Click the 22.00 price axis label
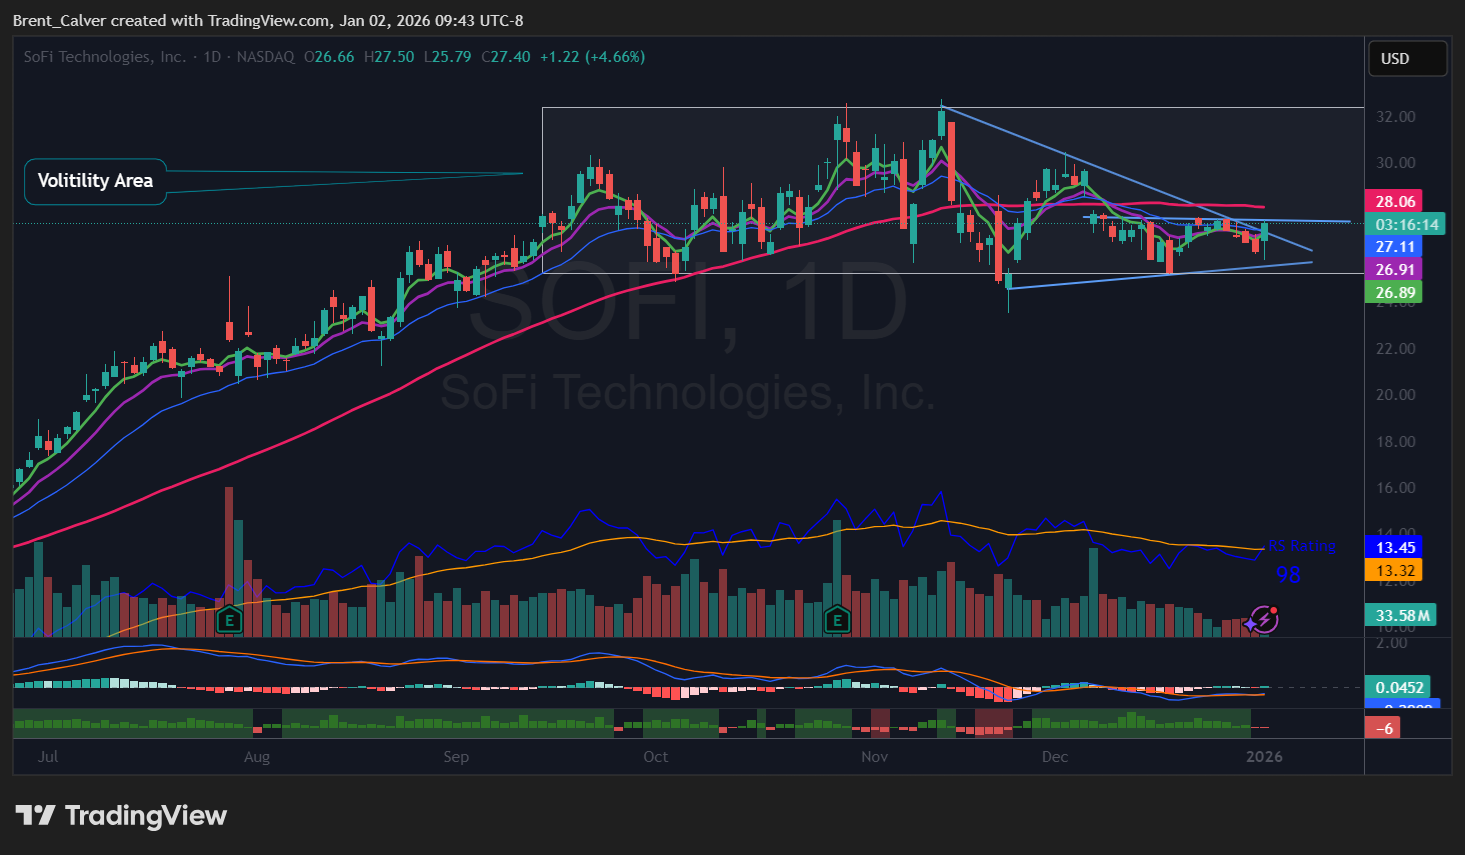Screen dimensions: 1465x855 (x=1396, y=349)
